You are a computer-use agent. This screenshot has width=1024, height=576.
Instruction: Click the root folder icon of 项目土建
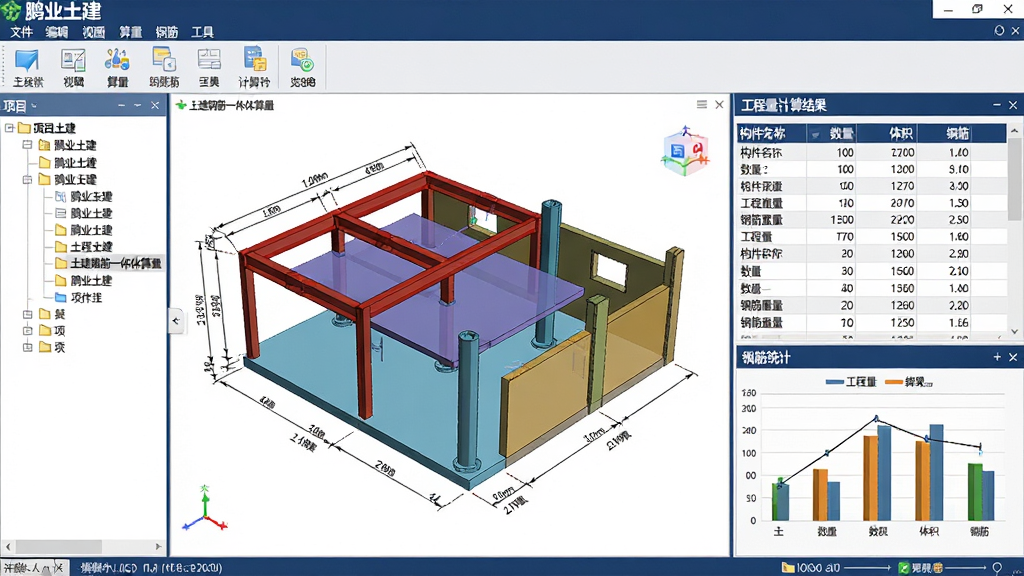coord(24,127)
